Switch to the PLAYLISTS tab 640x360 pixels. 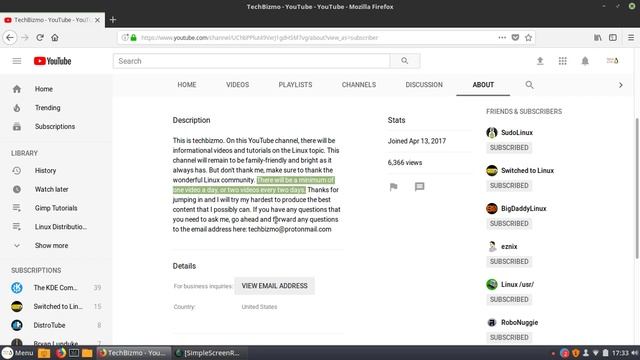[x=295, y=85]
